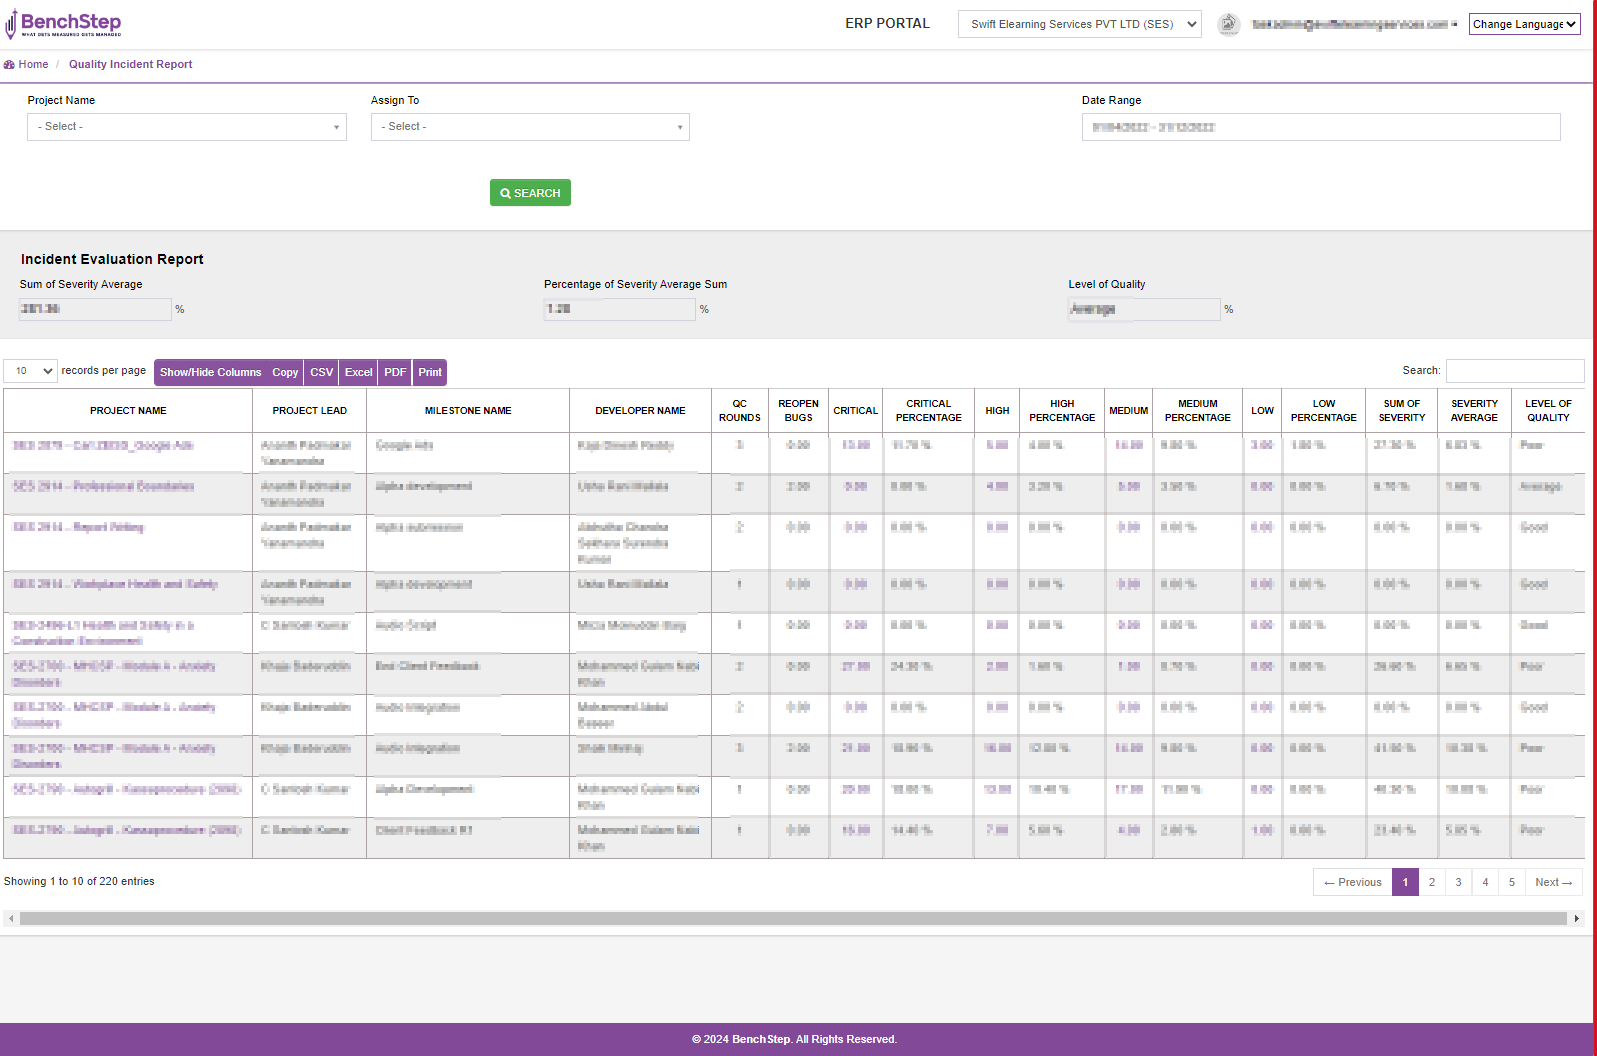Open the Change Language dropdown
1597x1056 pixels.
[x=1524, y=24]
